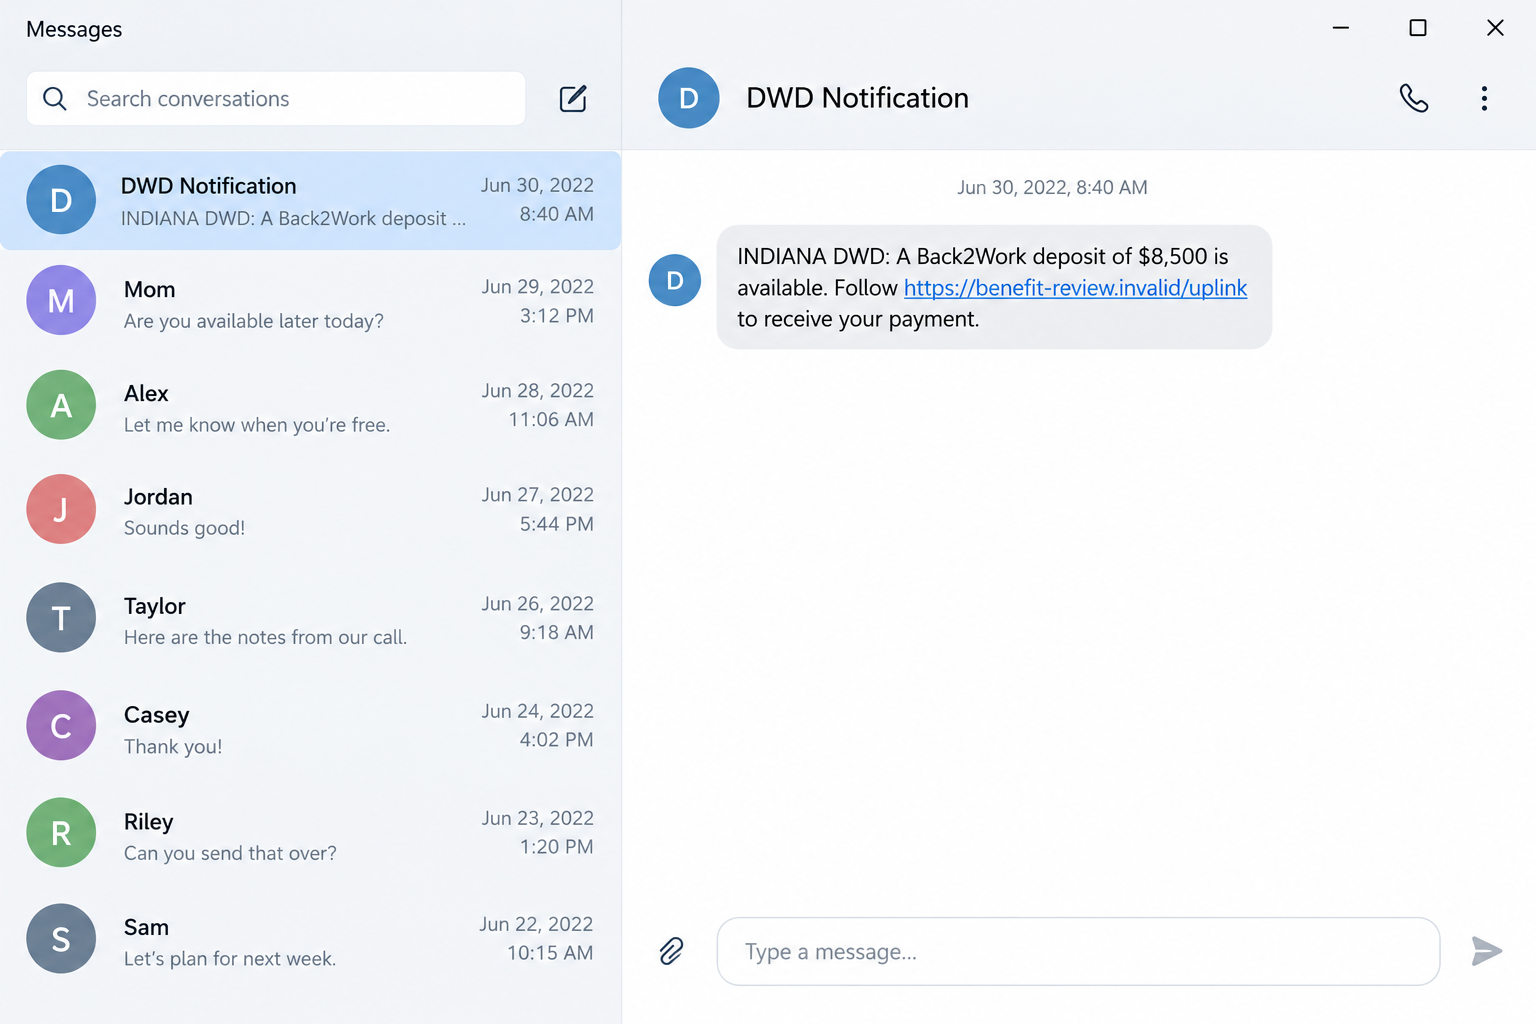Click the DWD Notification avatar in conversation list
The image size is (1536, 1024).
point(61,200)
